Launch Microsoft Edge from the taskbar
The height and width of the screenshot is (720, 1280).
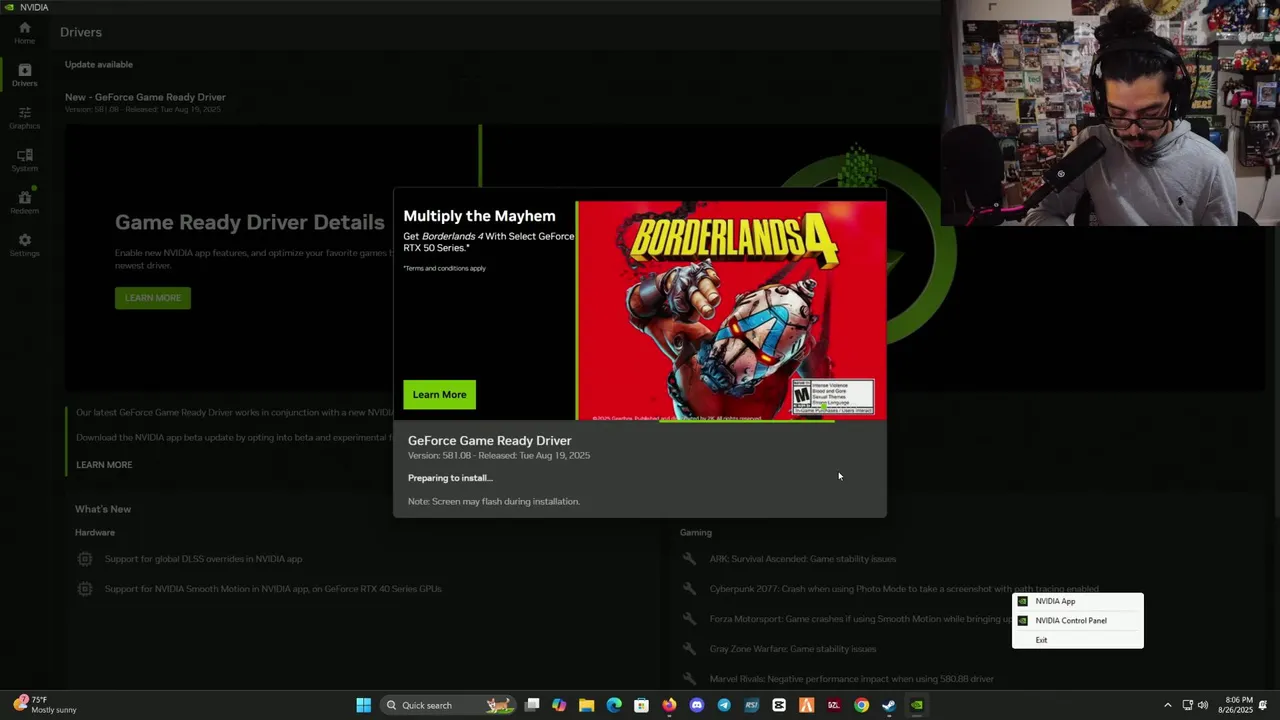[614, 705]
